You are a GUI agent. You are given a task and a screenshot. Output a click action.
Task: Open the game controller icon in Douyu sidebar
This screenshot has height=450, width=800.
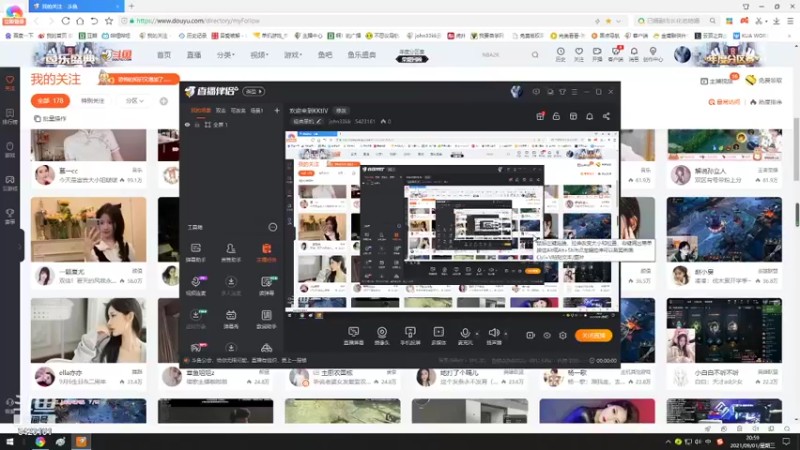point(10,183)
